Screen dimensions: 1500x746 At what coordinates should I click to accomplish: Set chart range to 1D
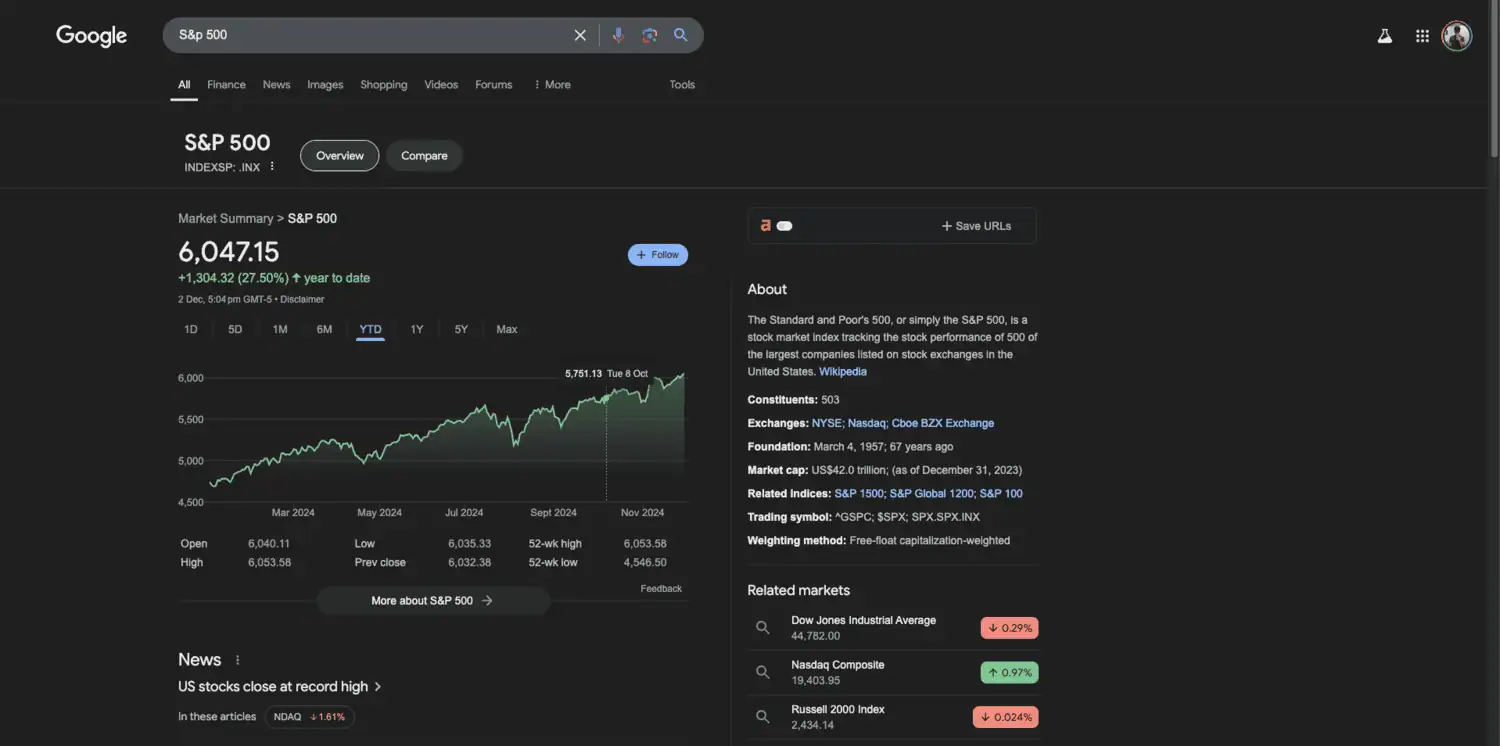(191, 329)
